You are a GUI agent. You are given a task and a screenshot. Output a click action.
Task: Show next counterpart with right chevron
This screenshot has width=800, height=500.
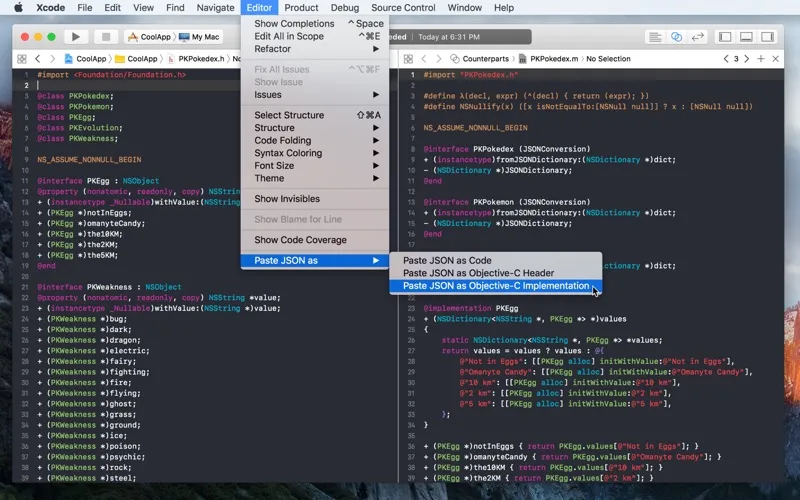[746, 59]
